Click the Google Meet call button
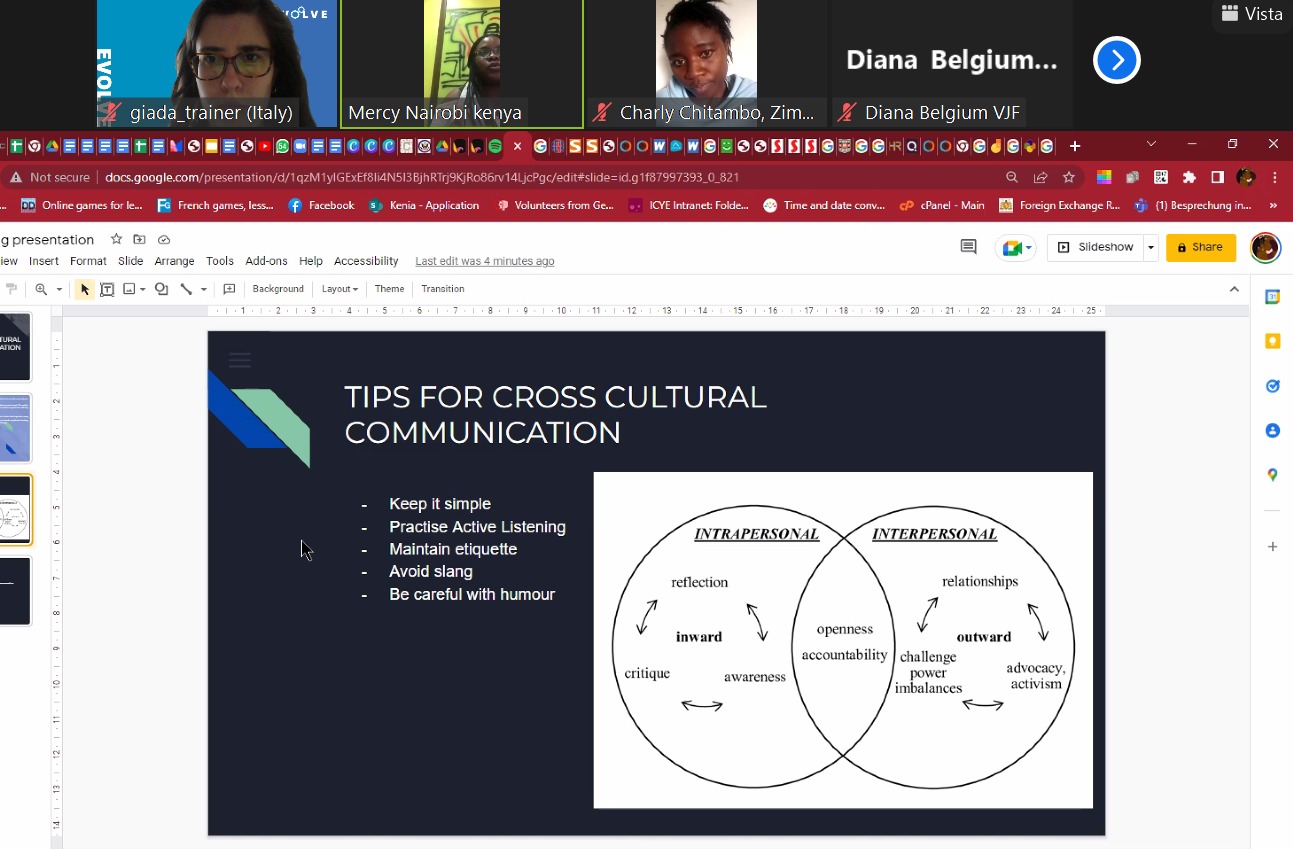This screenshot has height=849, width=1293. (1015, 247)
